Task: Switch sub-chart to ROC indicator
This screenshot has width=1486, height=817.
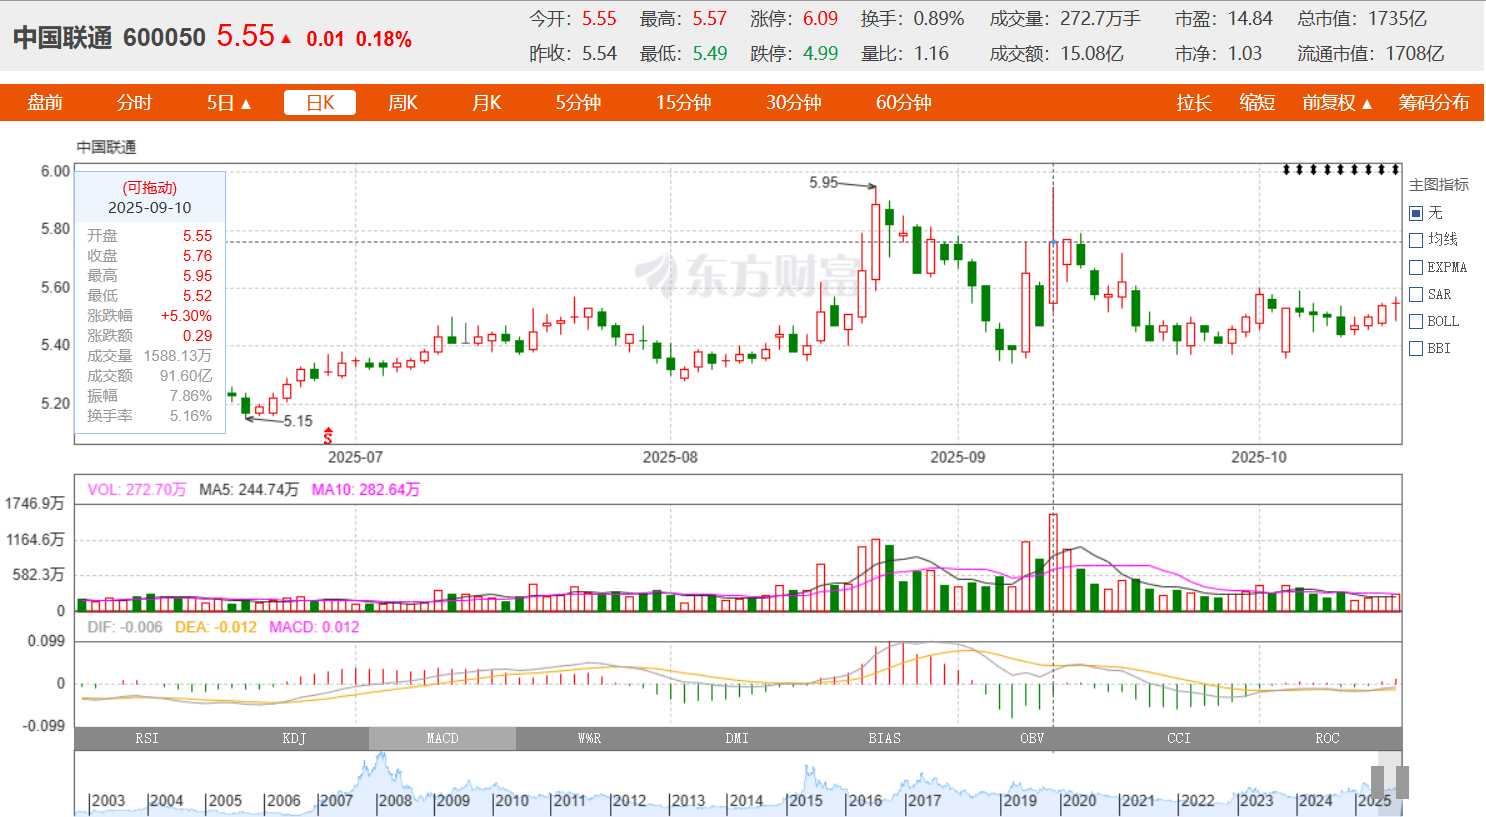Action: [1327, 738]
